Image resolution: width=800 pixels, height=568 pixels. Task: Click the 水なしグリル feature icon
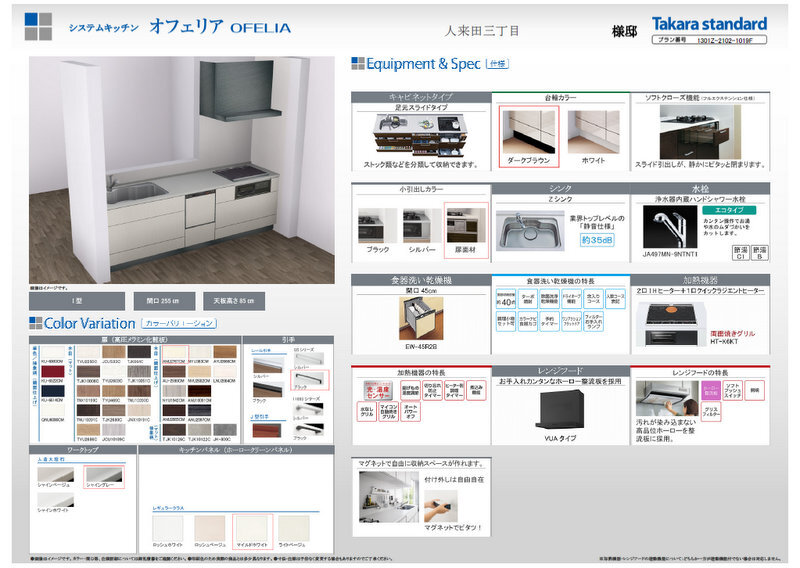click(367, 411)
